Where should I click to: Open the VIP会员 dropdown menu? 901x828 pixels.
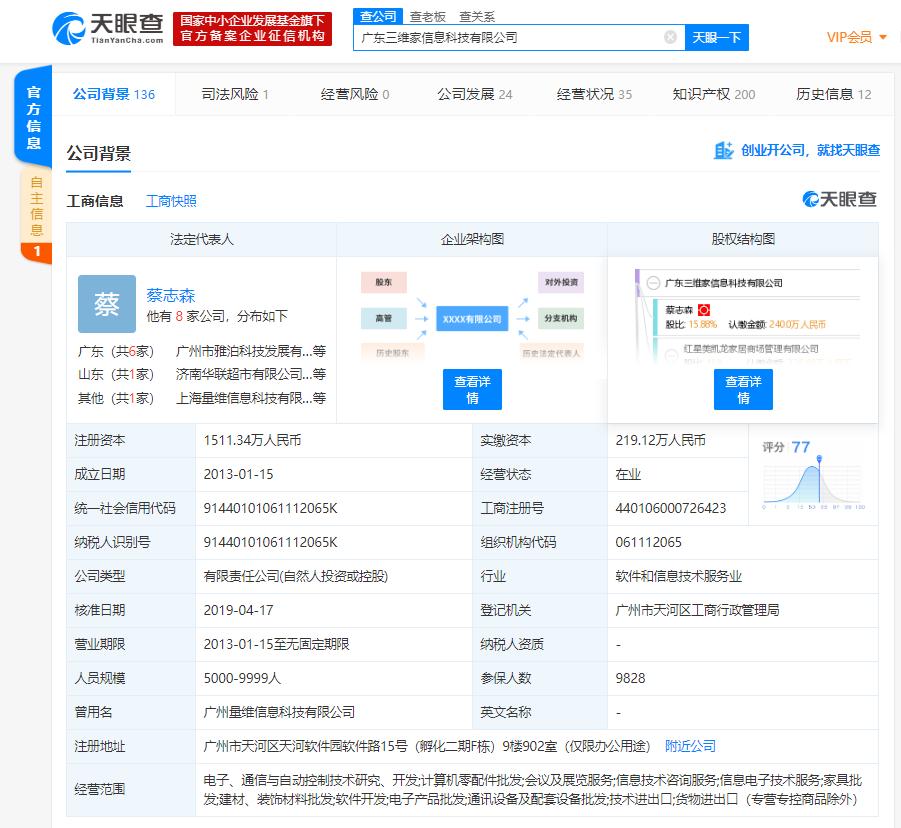856,37
